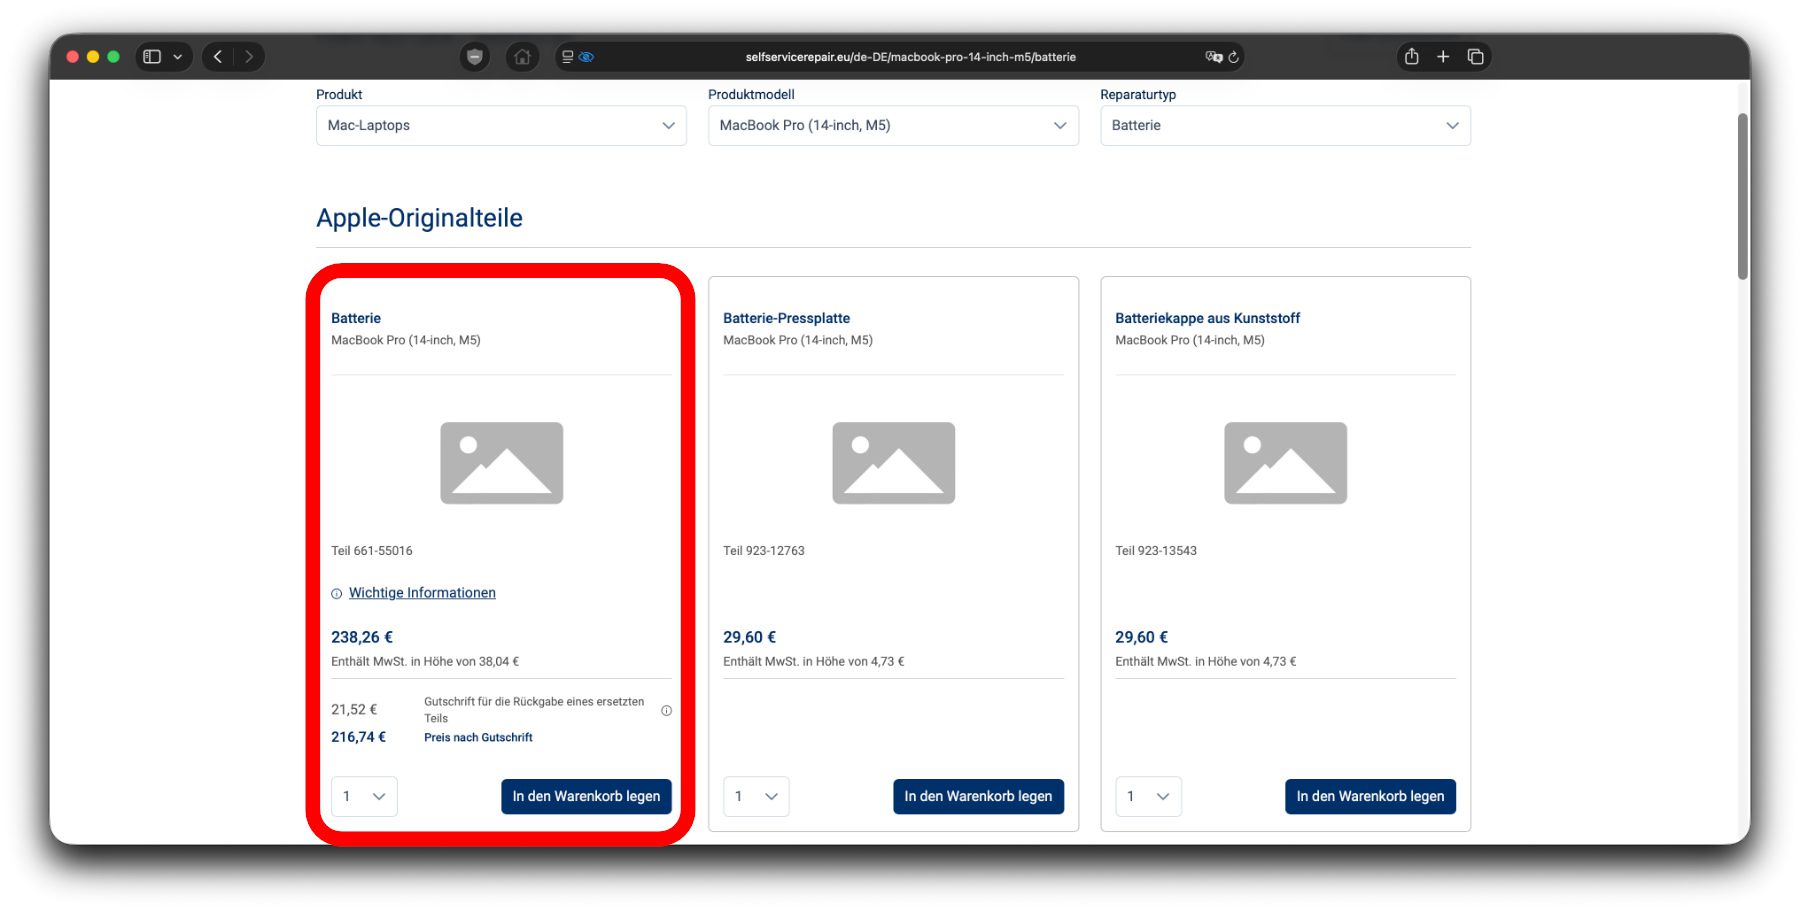Show info about the return credit
Image resolution: width=1800 pixels, height=910 pixels.
tap(666, 711)
